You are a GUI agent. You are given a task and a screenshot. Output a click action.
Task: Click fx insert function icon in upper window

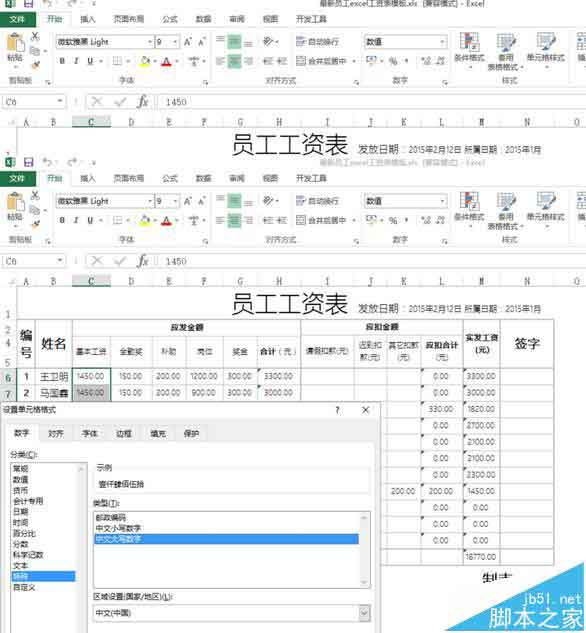pos(142,102)
